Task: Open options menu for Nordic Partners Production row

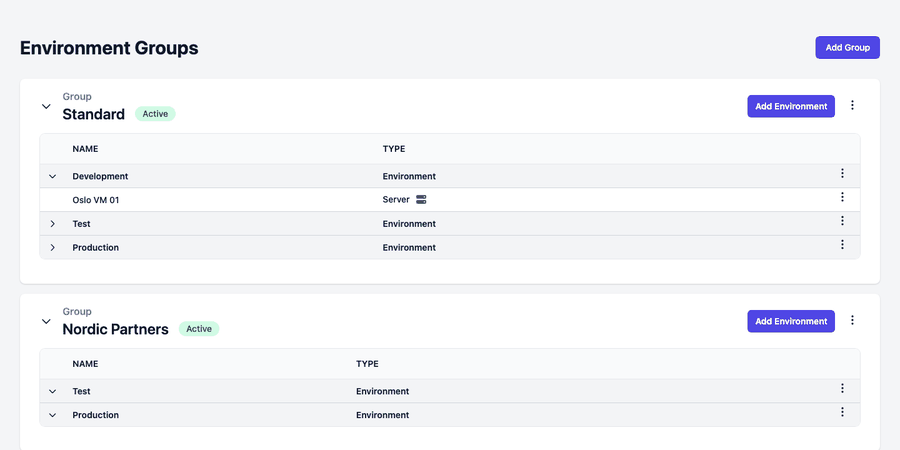Action: (842, 412)
